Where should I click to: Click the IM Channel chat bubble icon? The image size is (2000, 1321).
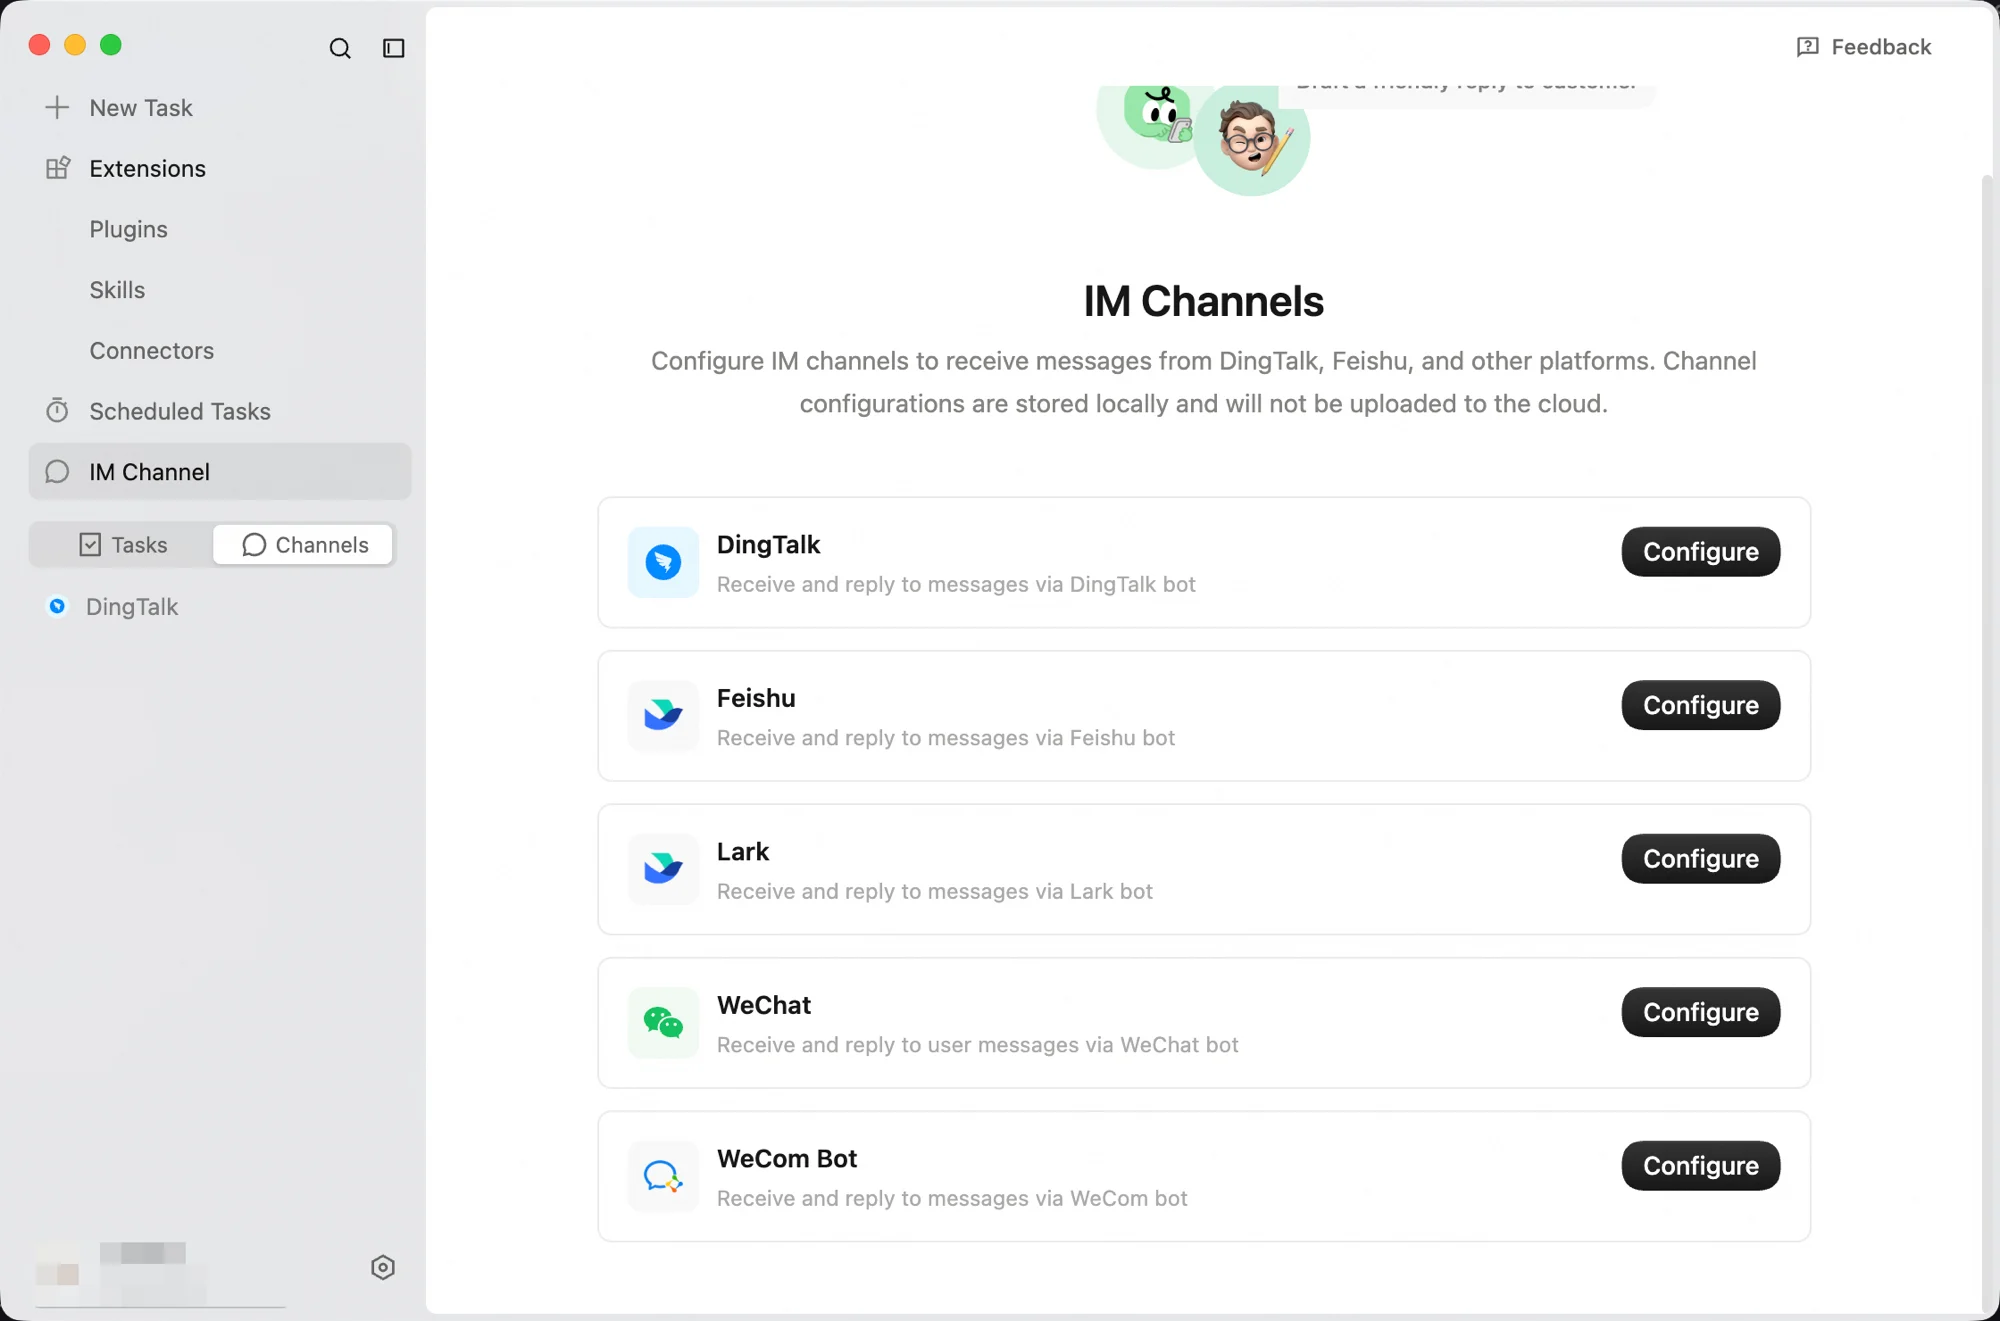(57, 472)
